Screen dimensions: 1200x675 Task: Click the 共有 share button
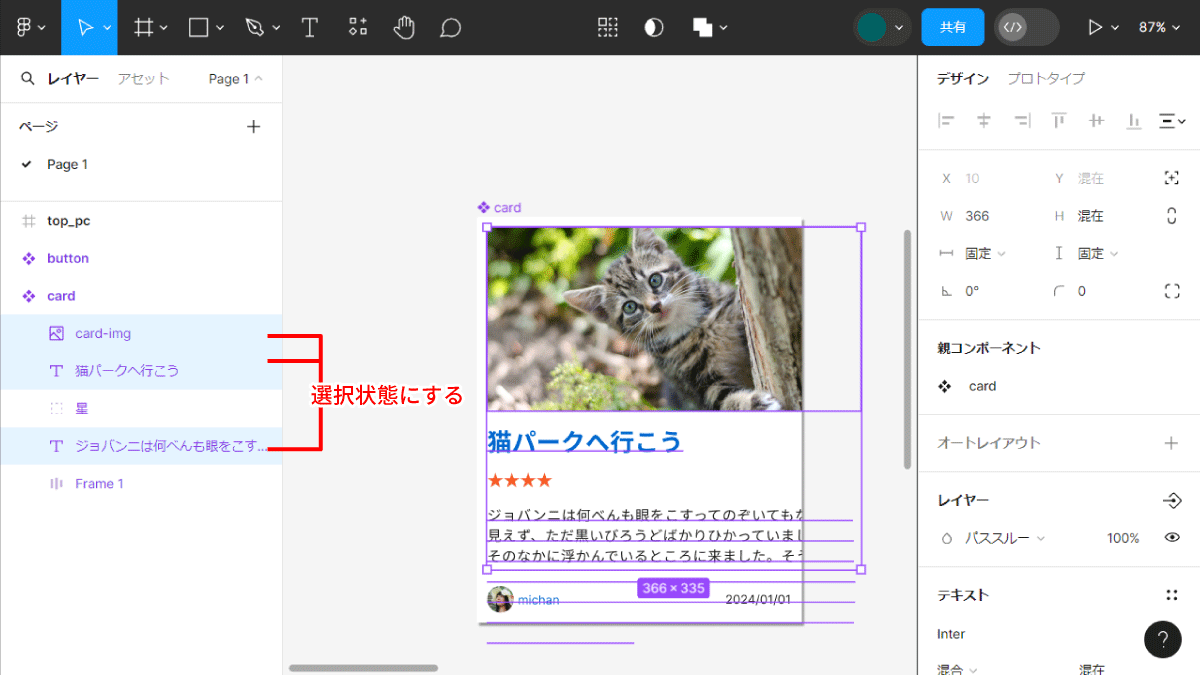(x=953, y=27)
